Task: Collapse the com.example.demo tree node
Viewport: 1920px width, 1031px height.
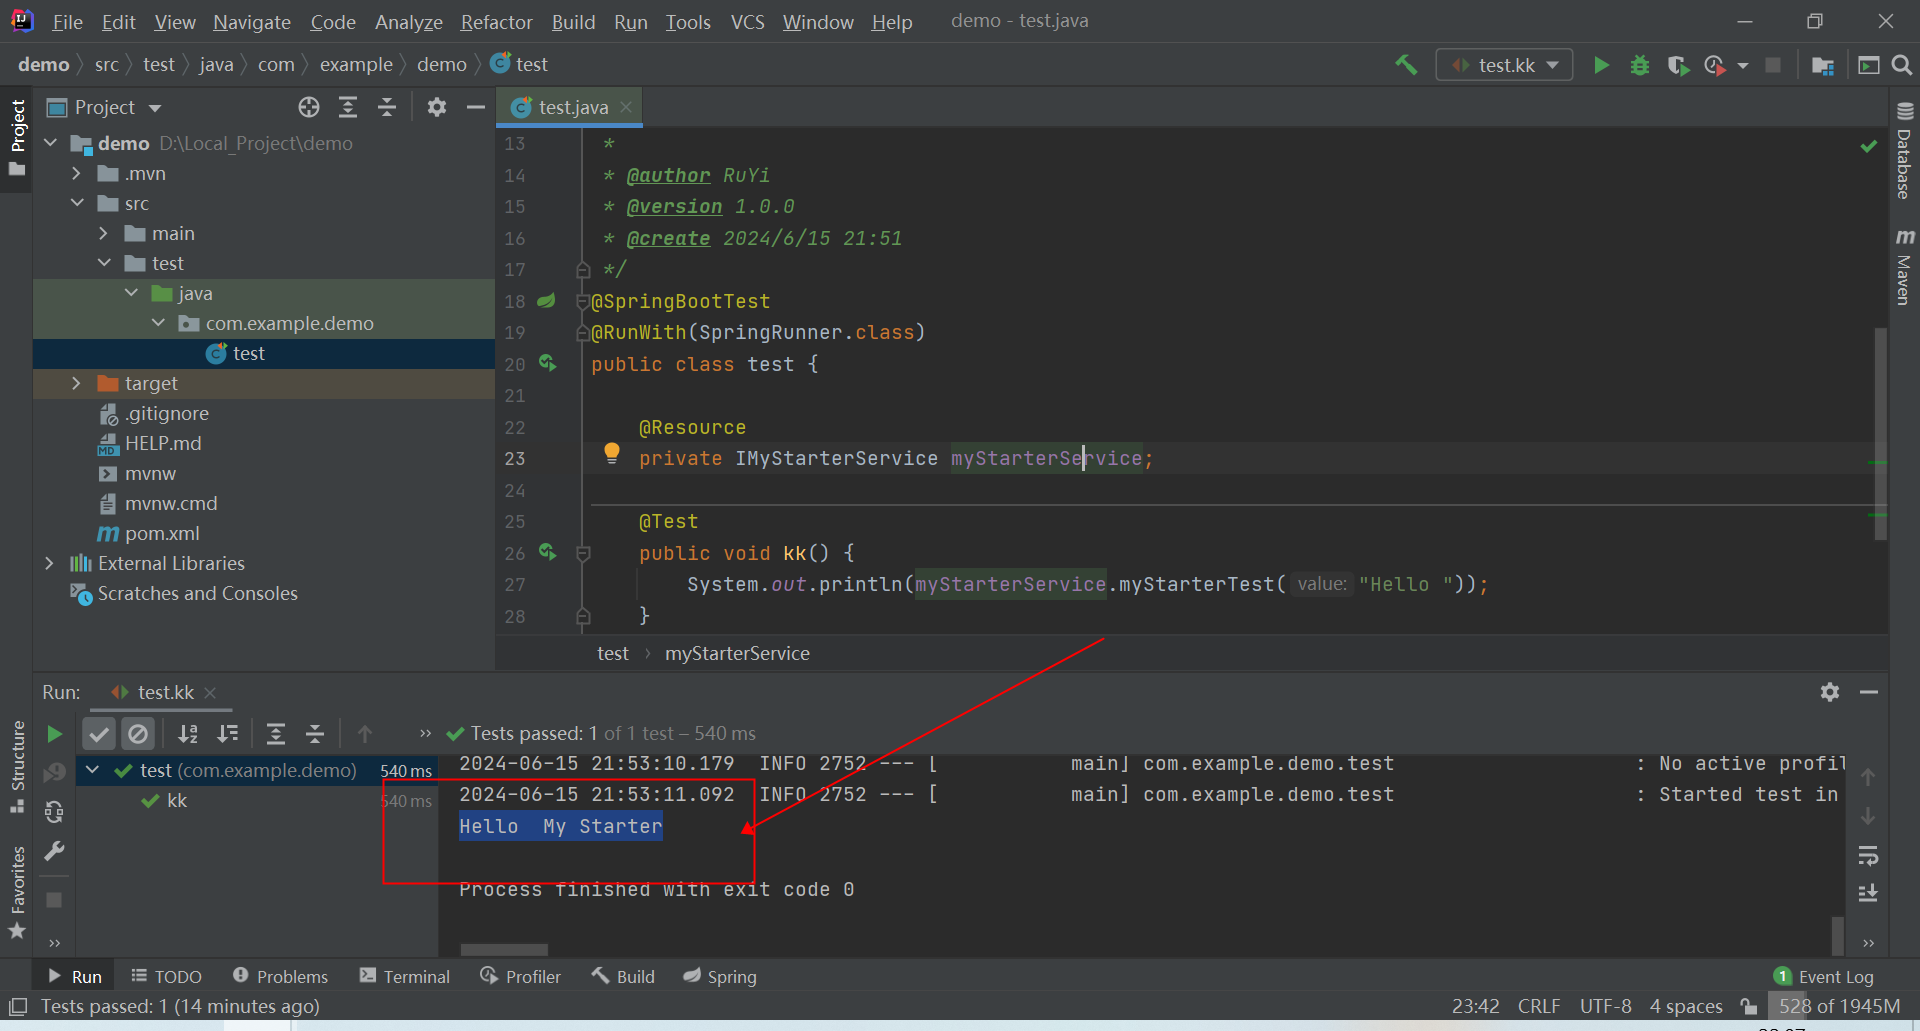Action: pyautogui.click(x=157, y=323)
